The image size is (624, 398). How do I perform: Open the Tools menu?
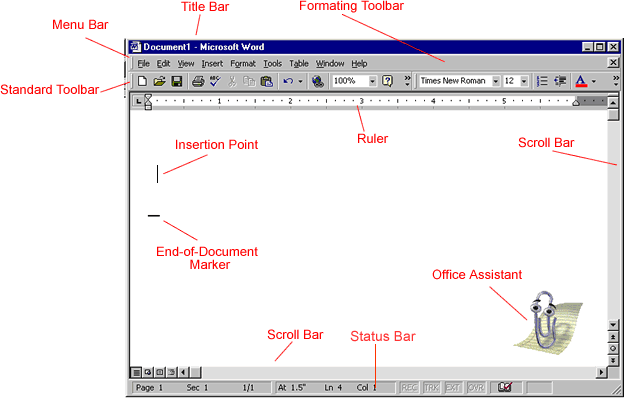tap(273, 64)
